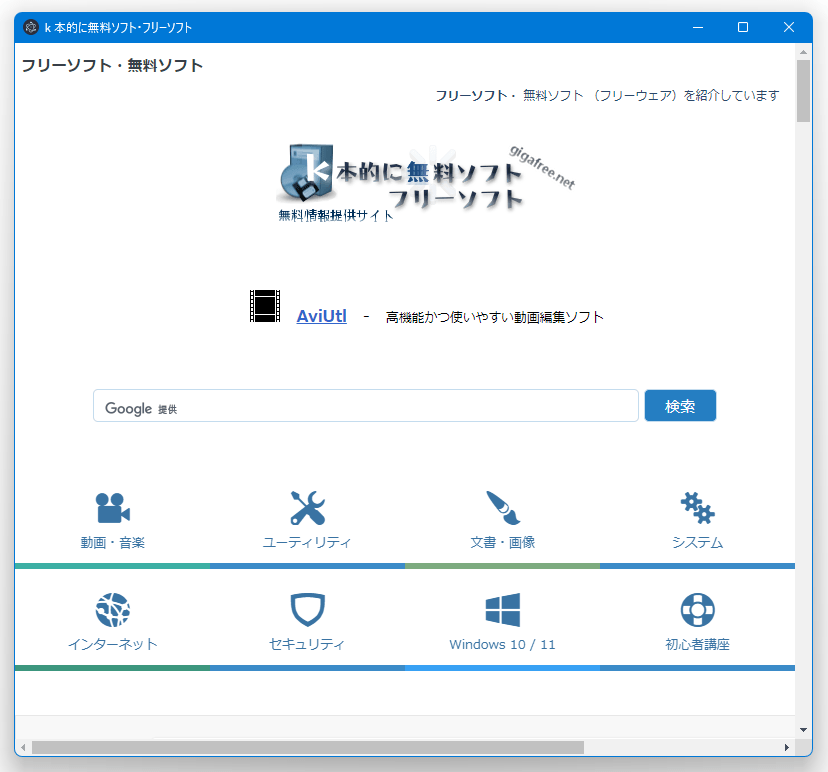Open the フリーソフト・無料ソフト page heading
The height and width of the screenshot is (772, 828).
(112, 65)
